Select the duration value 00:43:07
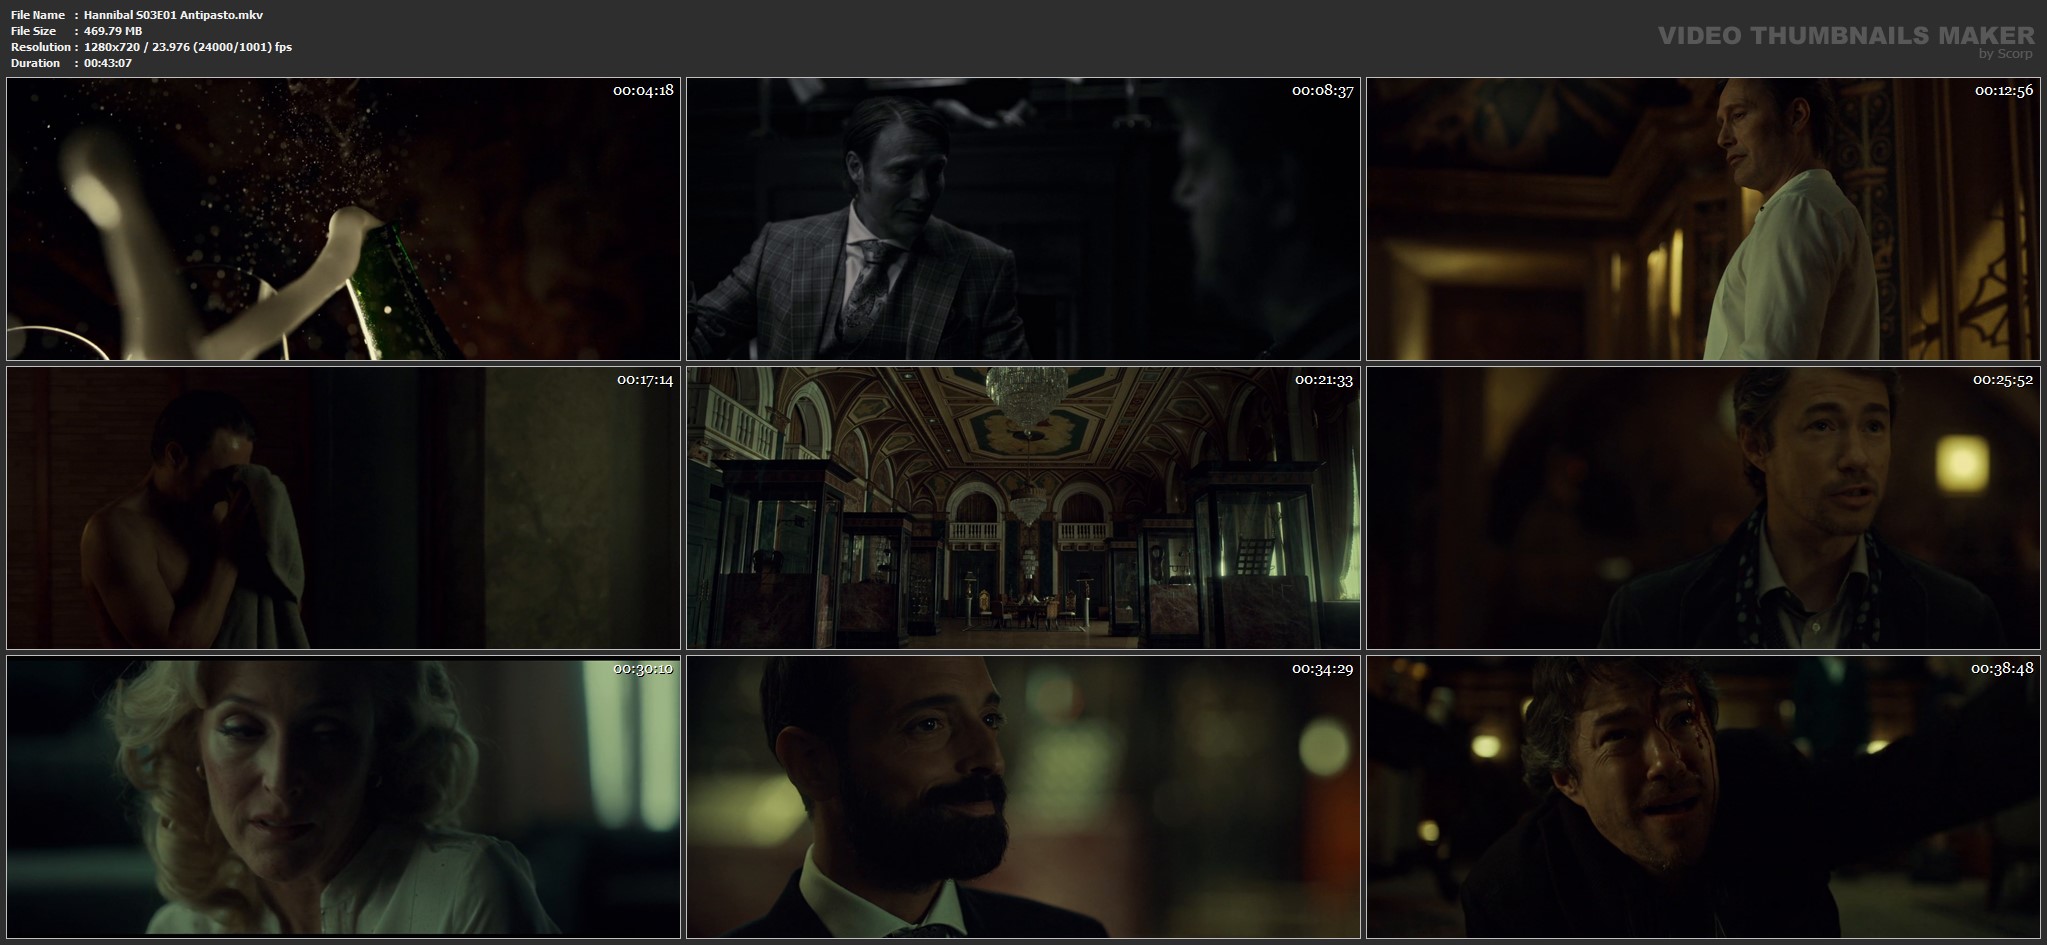Image resolution: width=2047 pixels, height=945 pixels. 108,63
